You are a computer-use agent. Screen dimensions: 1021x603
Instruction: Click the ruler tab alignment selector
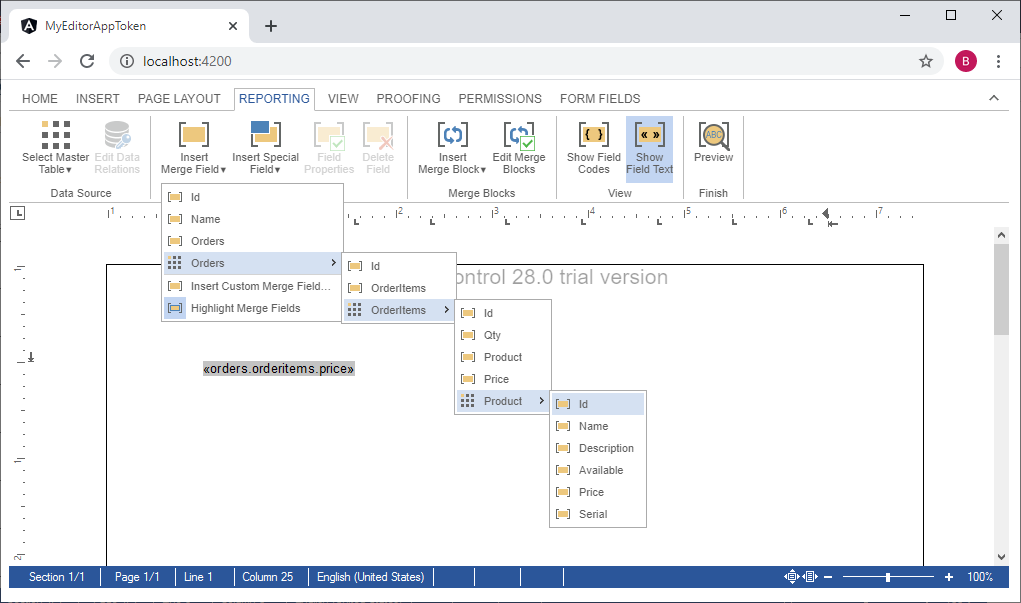18,213
